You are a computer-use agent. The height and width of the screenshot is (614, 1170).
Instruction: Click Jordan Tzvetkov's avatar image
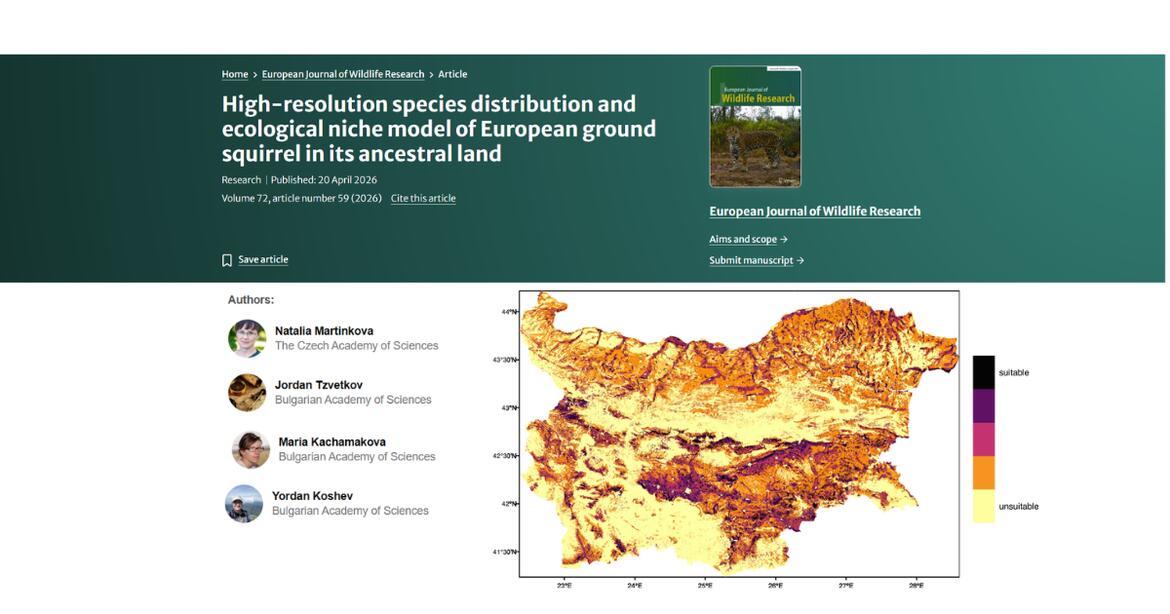[247, 392]
